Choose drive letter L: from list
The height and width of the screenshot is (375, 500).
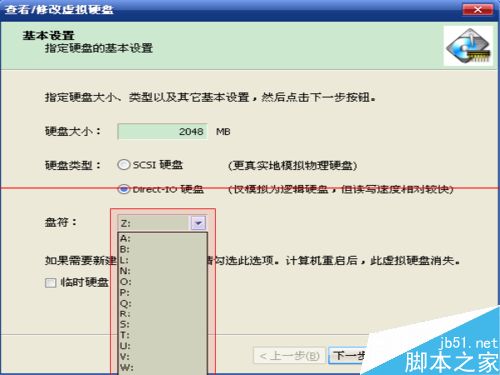163,260
